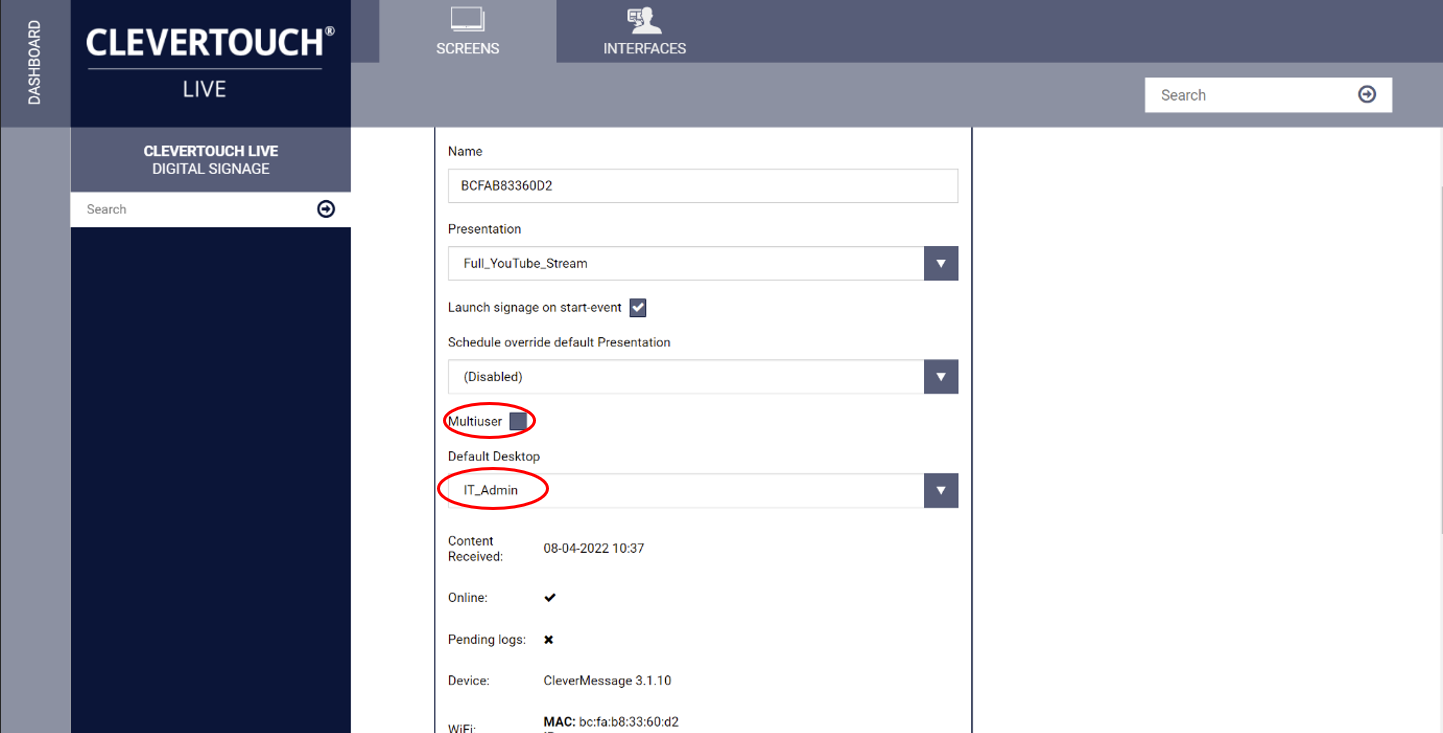Click the arrow icon in sidebar search

coord(326,209)
